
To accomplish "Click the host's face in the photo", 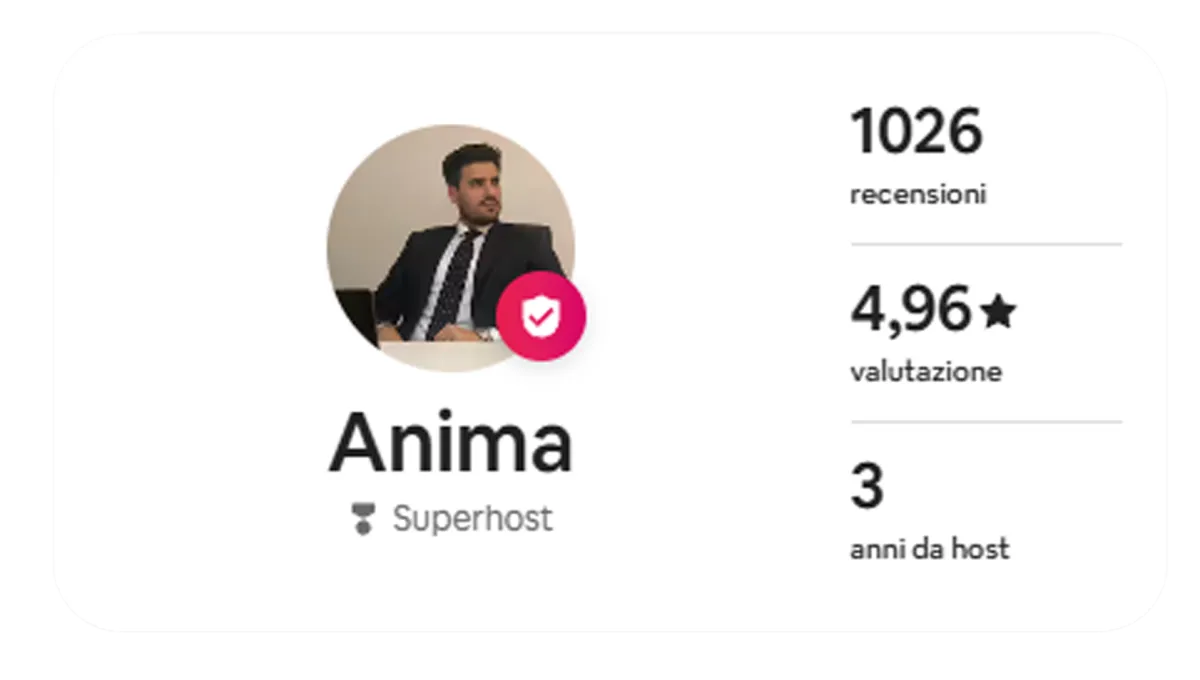I will (475, 185).
